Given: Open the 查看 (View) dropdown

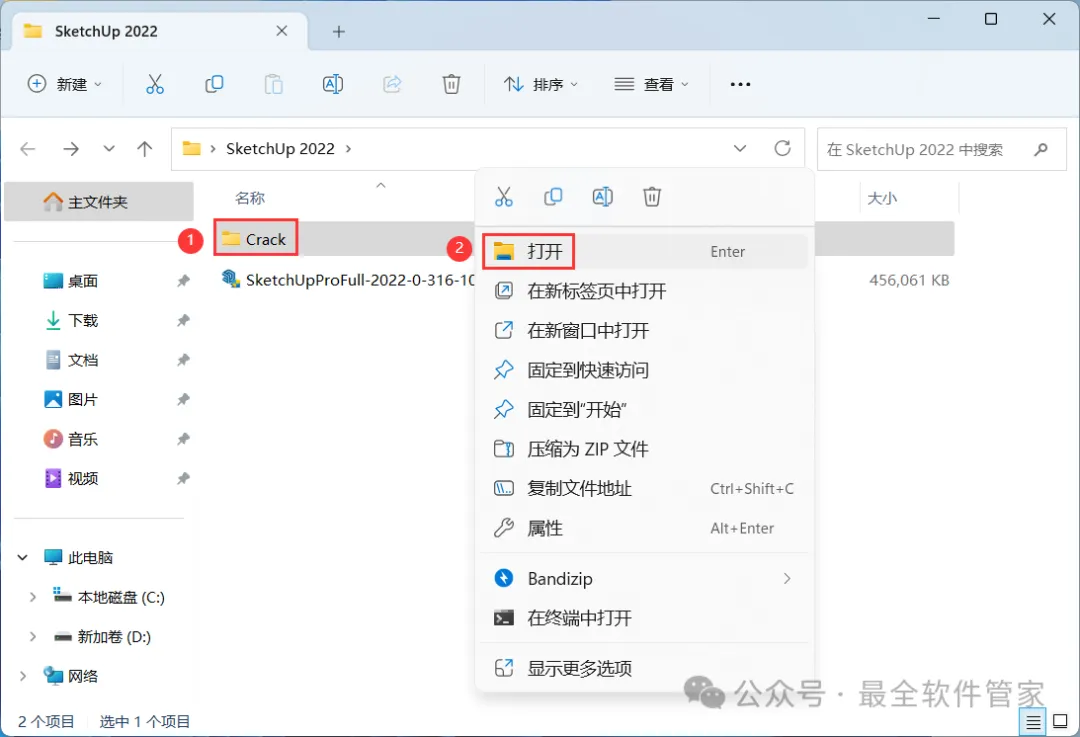Looking at the screenshot, I should click(652, 84).
